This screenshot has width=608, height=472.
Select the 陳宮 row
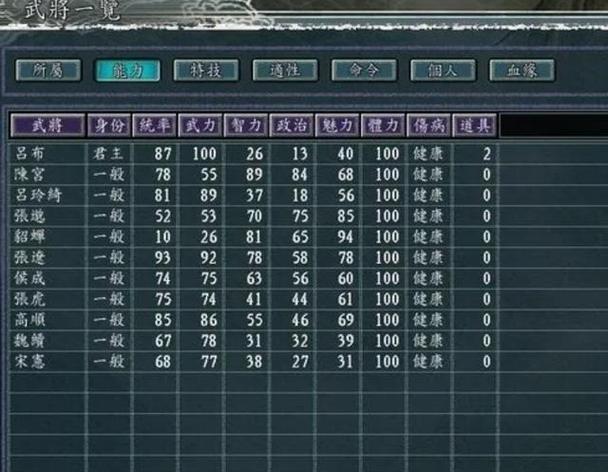click(x=28, y=174)
